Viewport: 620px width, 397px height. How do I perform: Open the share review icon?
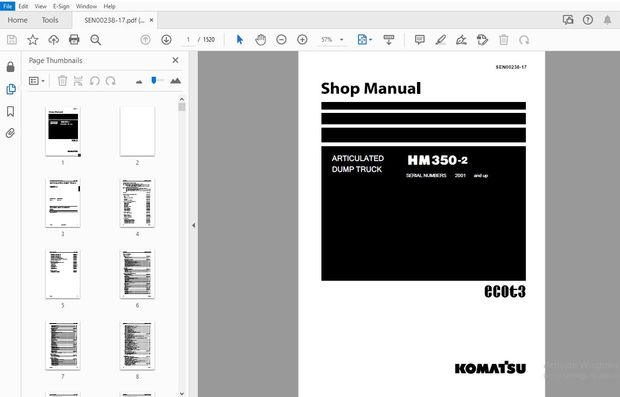coord(568,20)
